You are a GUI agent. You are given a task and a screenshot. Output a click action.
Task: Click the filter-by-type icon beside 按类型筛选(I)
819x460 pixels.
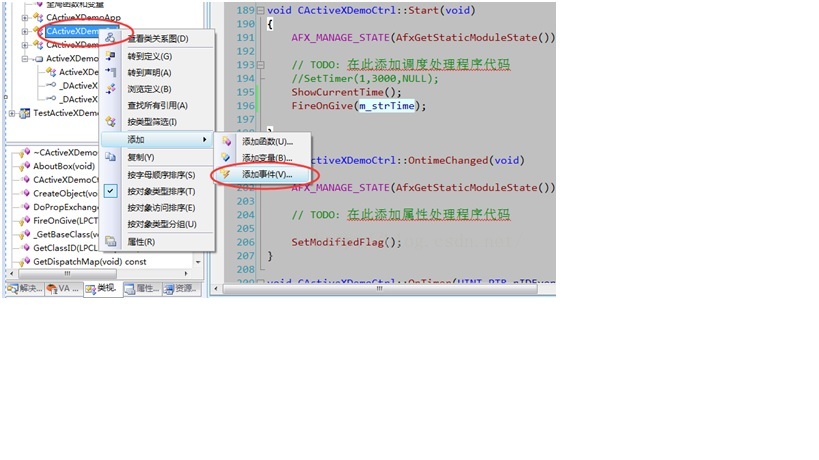110,122
